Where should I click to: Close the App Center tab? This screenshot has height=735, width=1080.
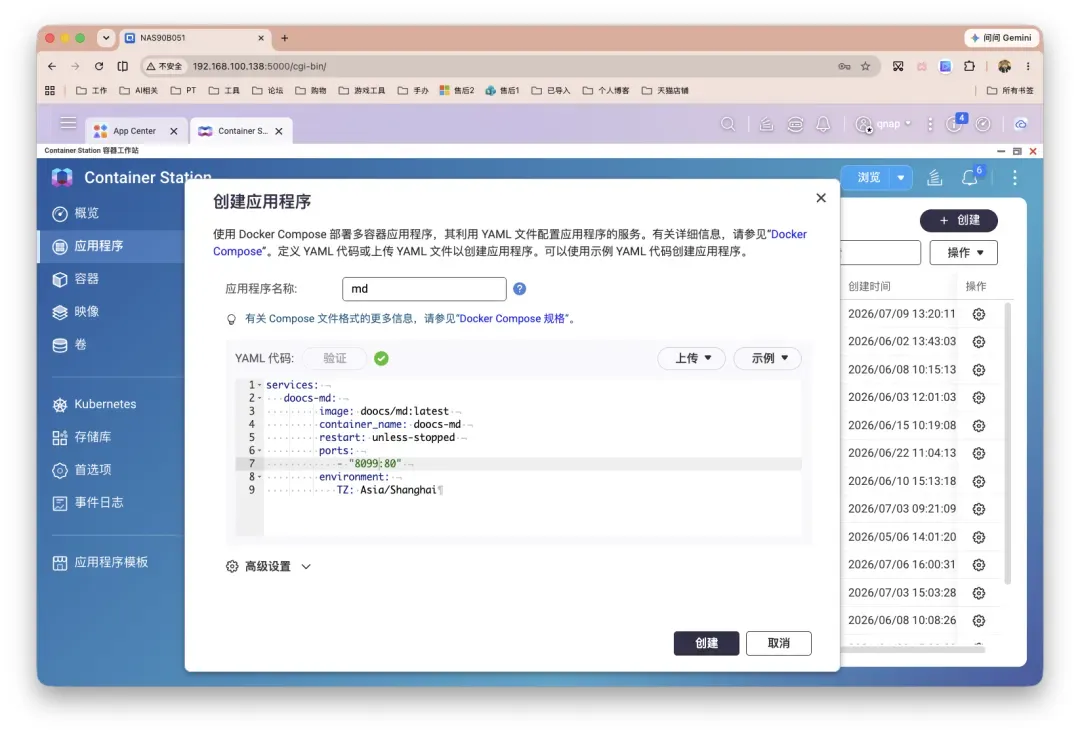[x=174, y=131]
